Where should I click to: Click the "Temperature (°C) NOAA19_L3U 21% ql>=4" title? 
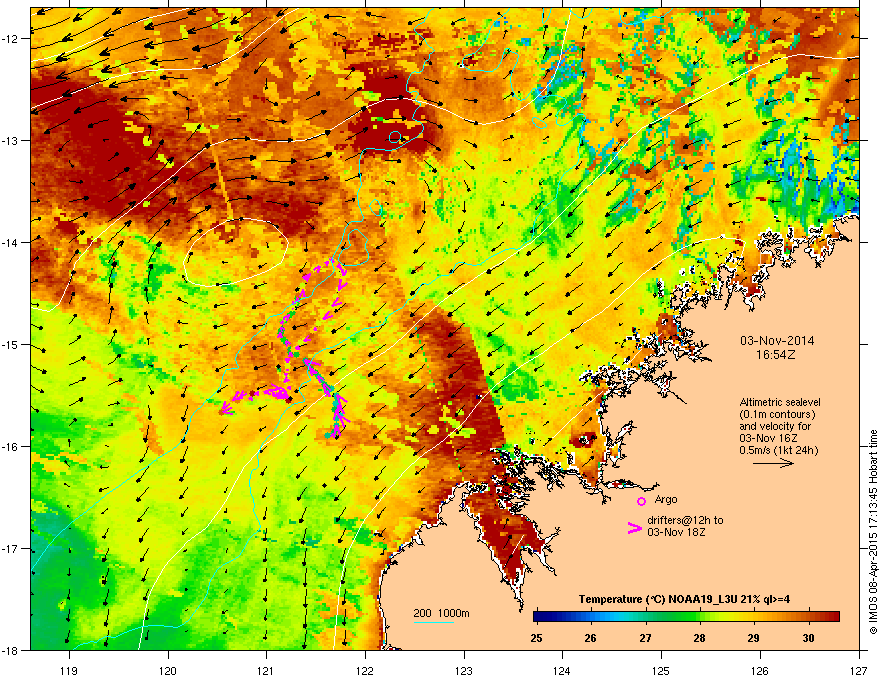coord(684,599)
